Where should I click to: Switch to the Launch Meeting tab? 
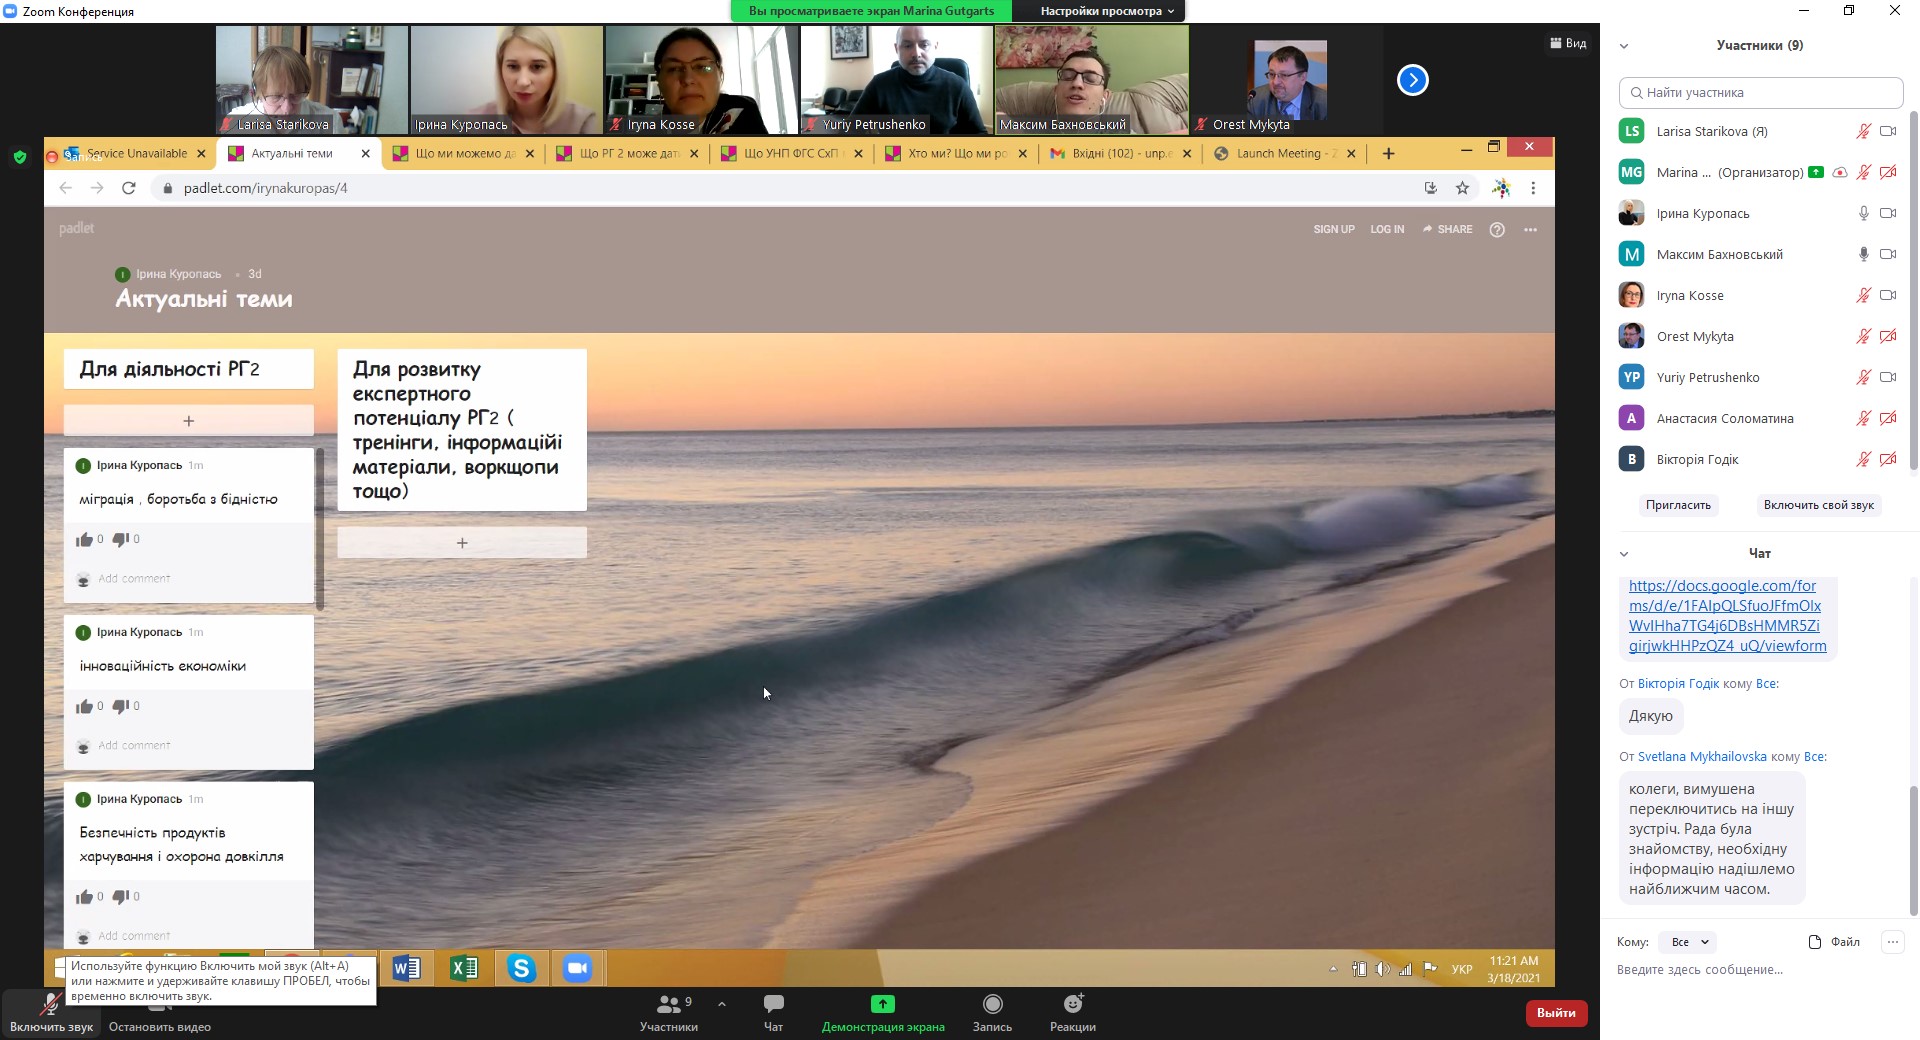tap(1285, 154)
